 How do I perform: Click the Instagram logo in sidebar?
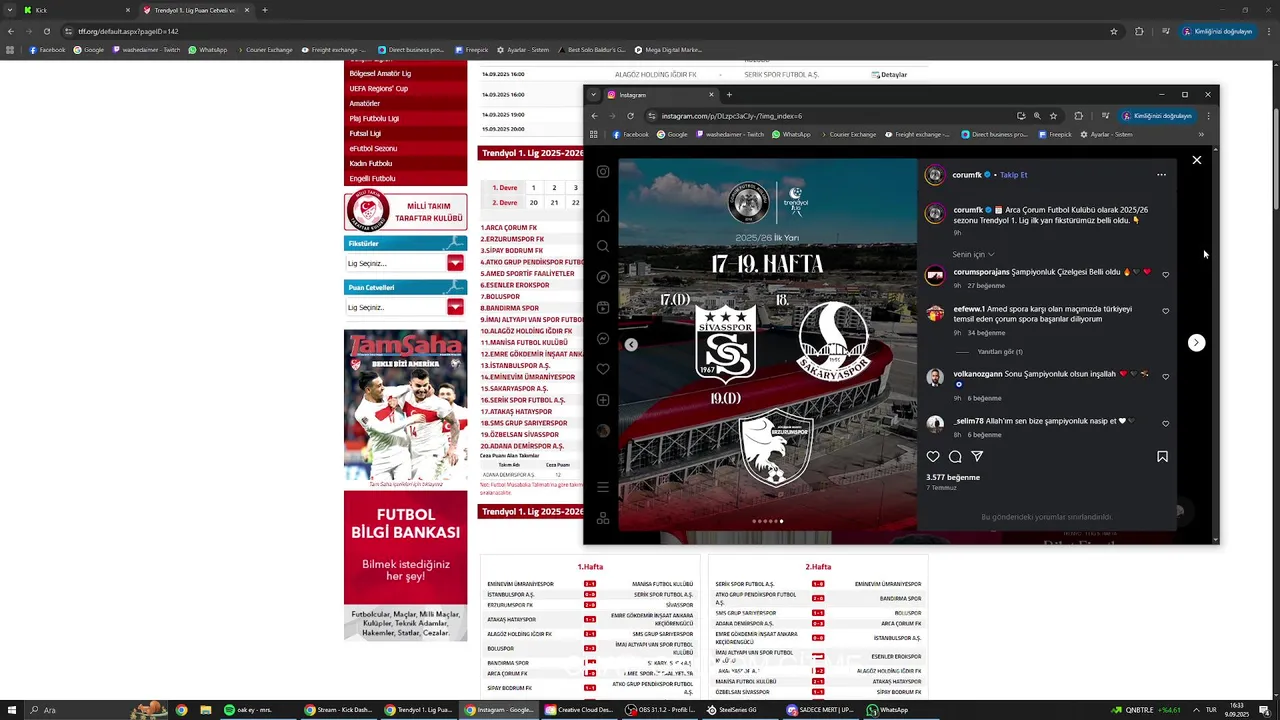pyautogui.click(x=603, y=172)
